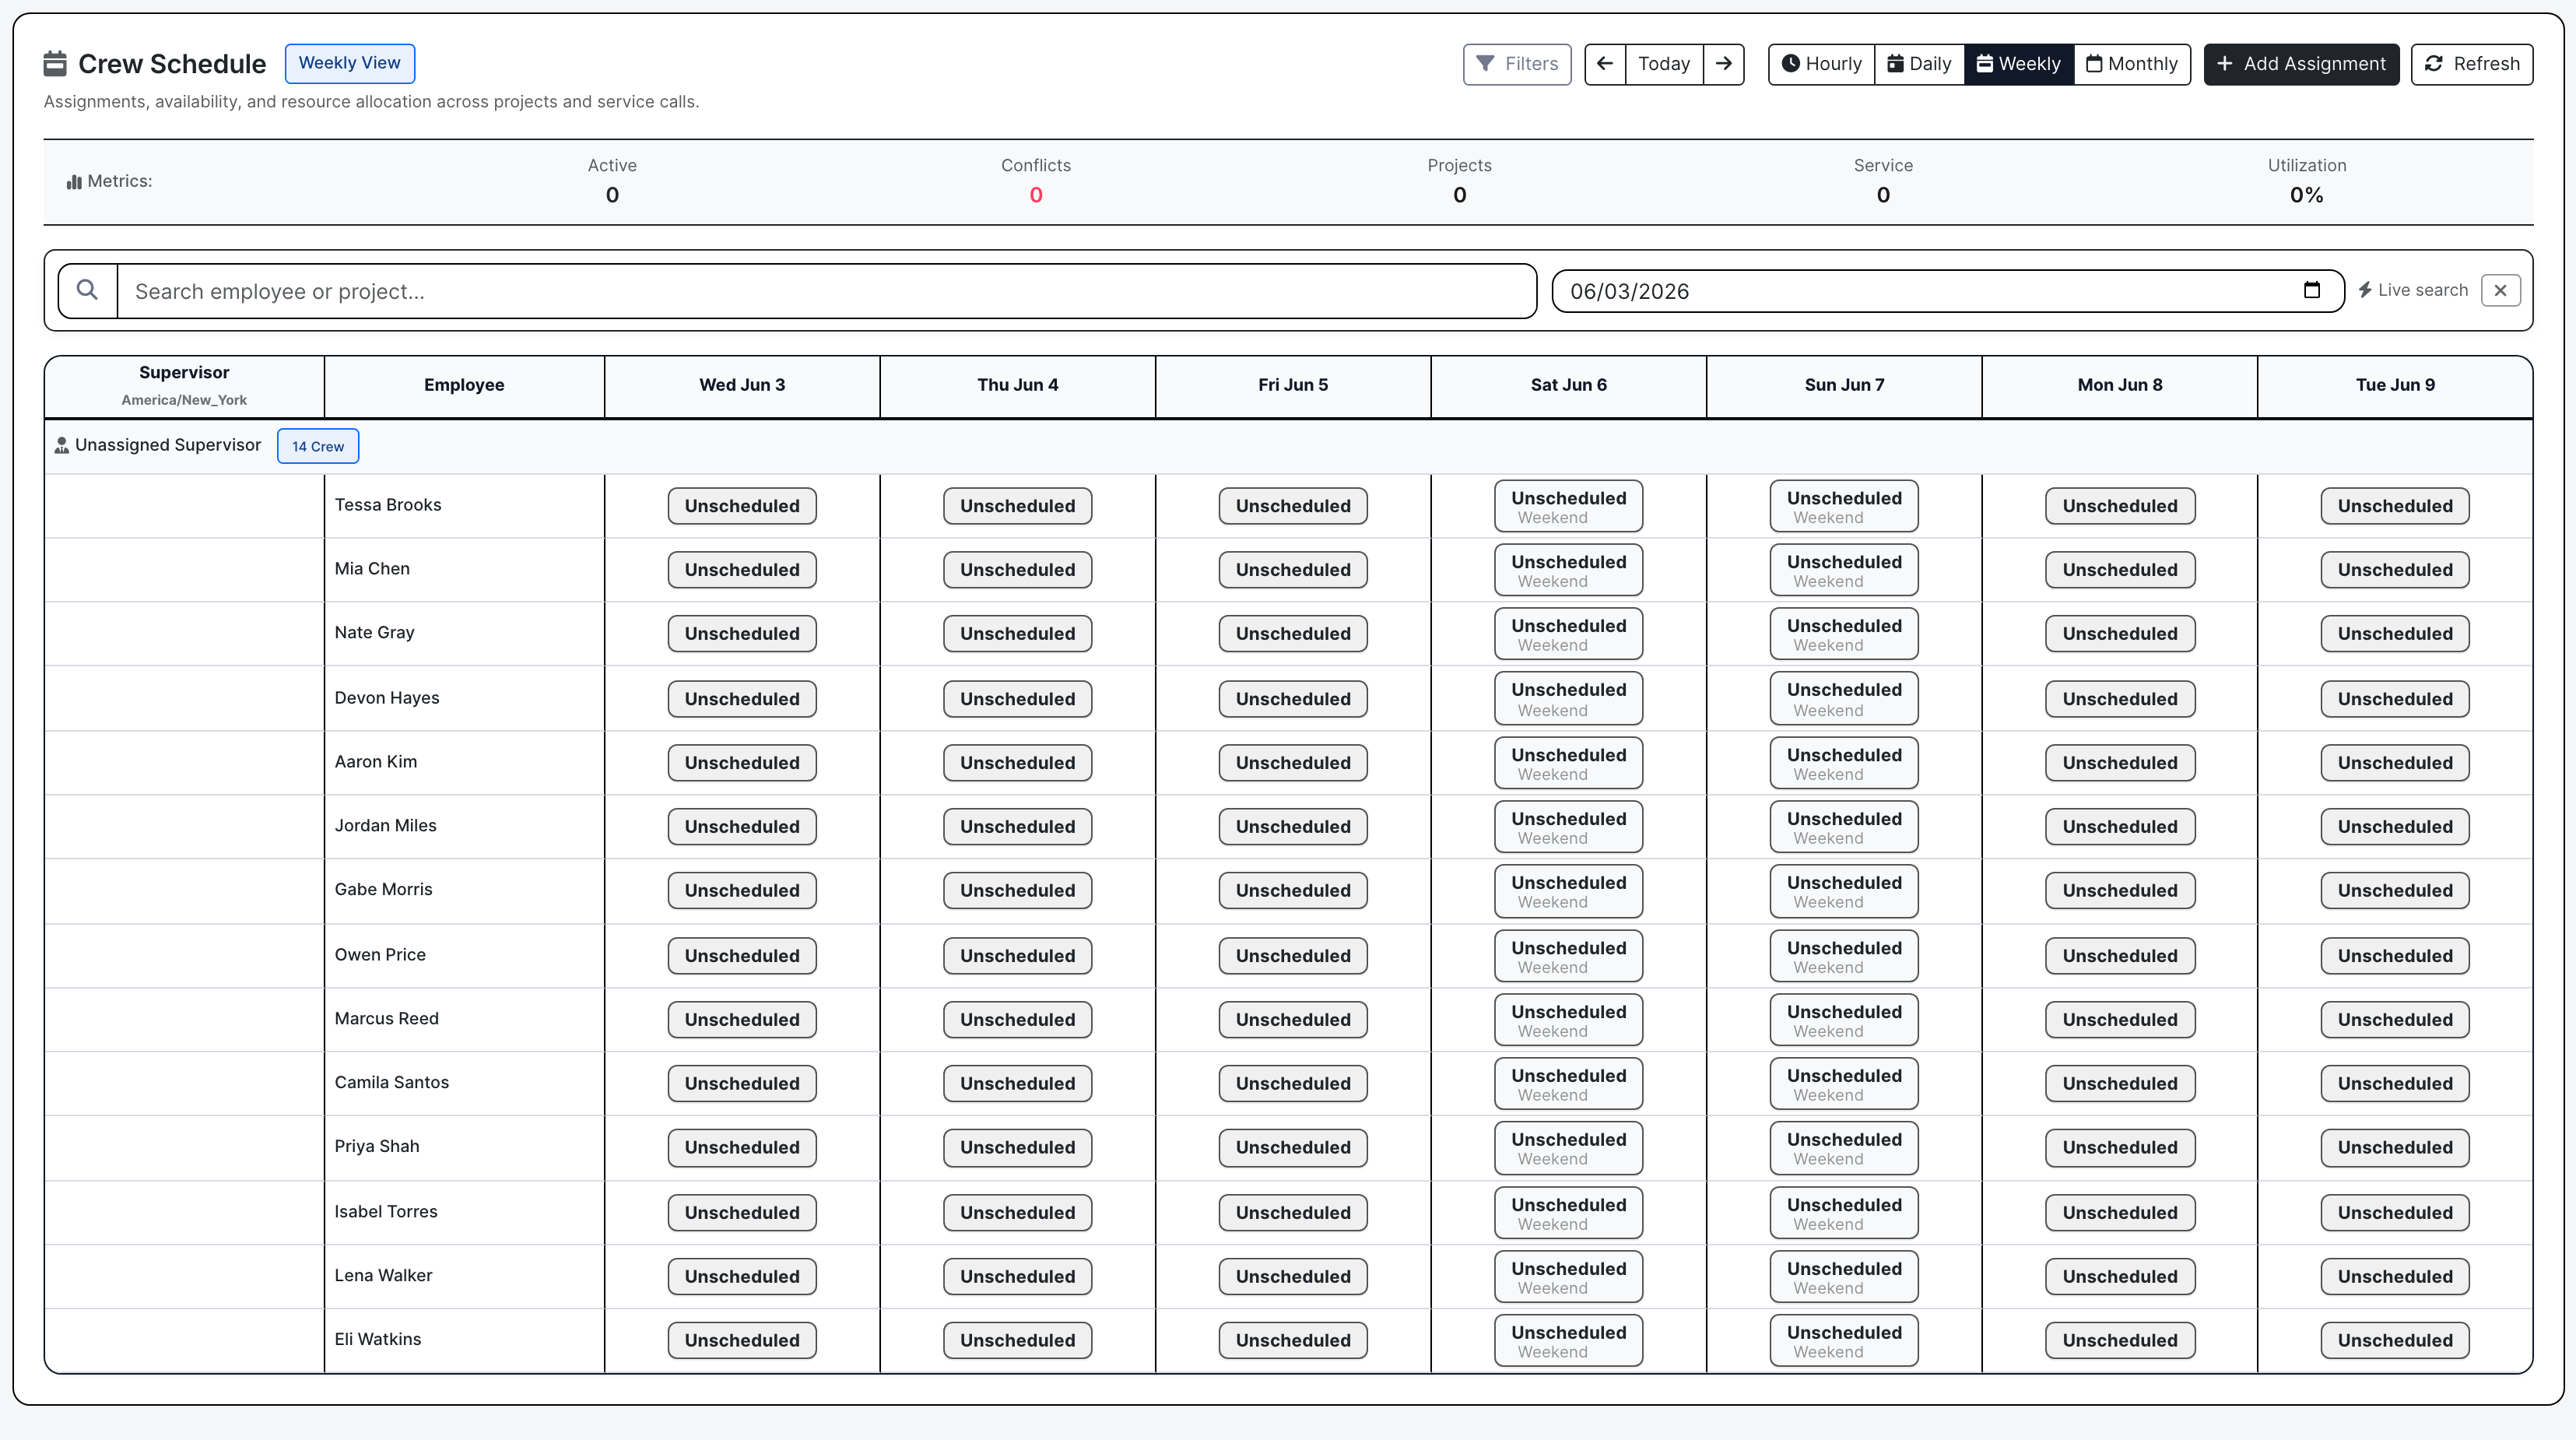Open Marcus Reed Sat Jun 6 Weekend cell
Screen dimensions: 2576x1440
click(1568, 1020)
